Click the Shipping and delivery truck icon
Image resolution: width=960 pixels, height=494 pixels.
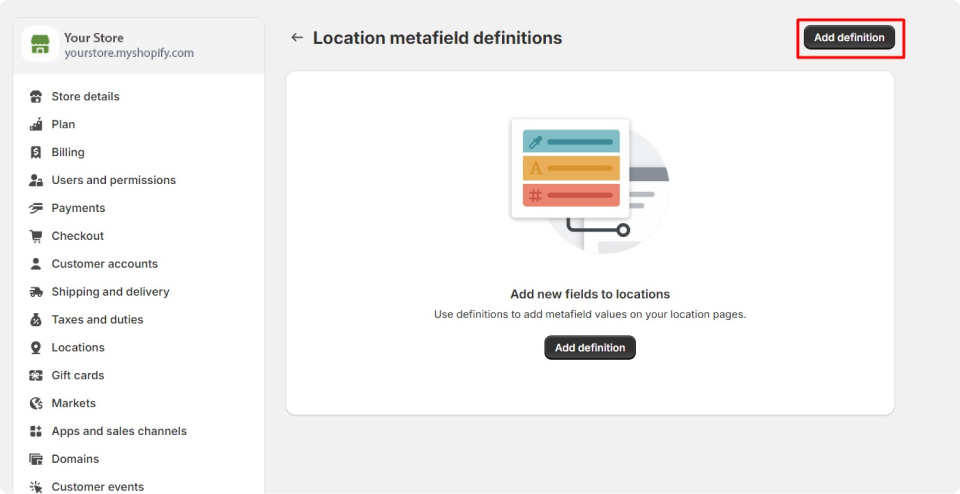pyautogui.click(x=36, y=292)
